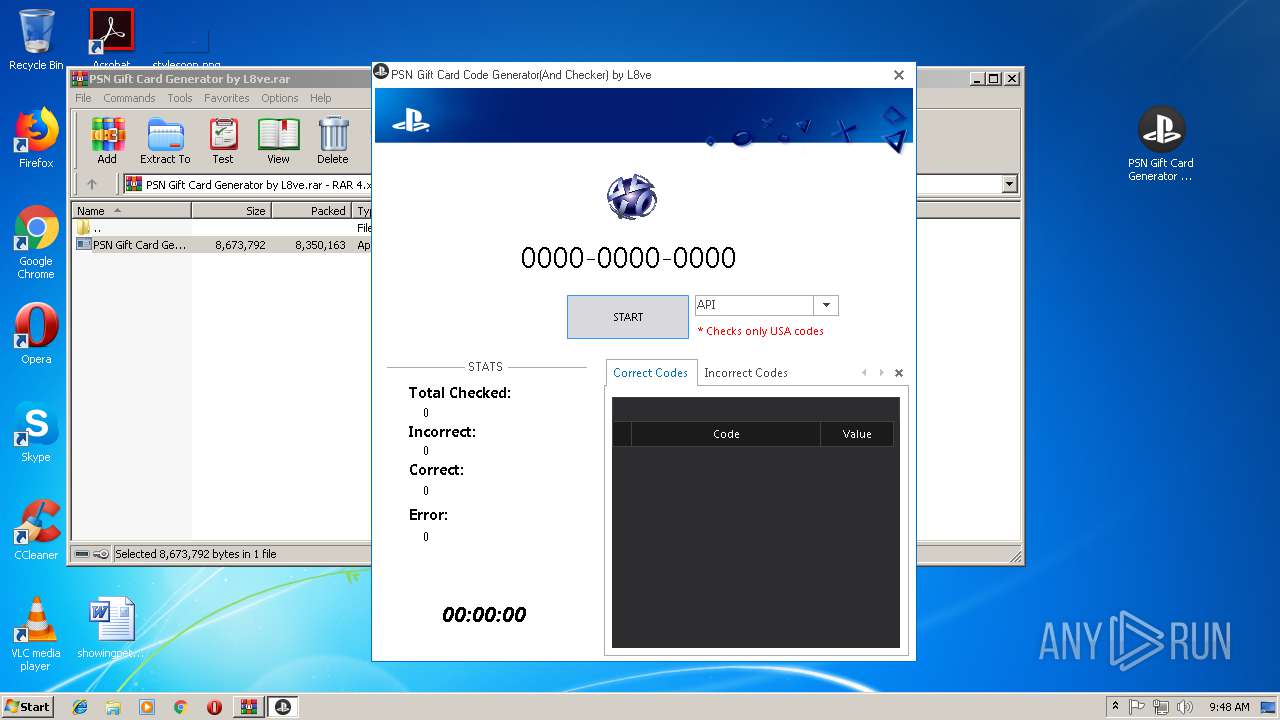The image size is (1280, 720).
Task: Open WinRAR Help menu
Action: [320, 98]
